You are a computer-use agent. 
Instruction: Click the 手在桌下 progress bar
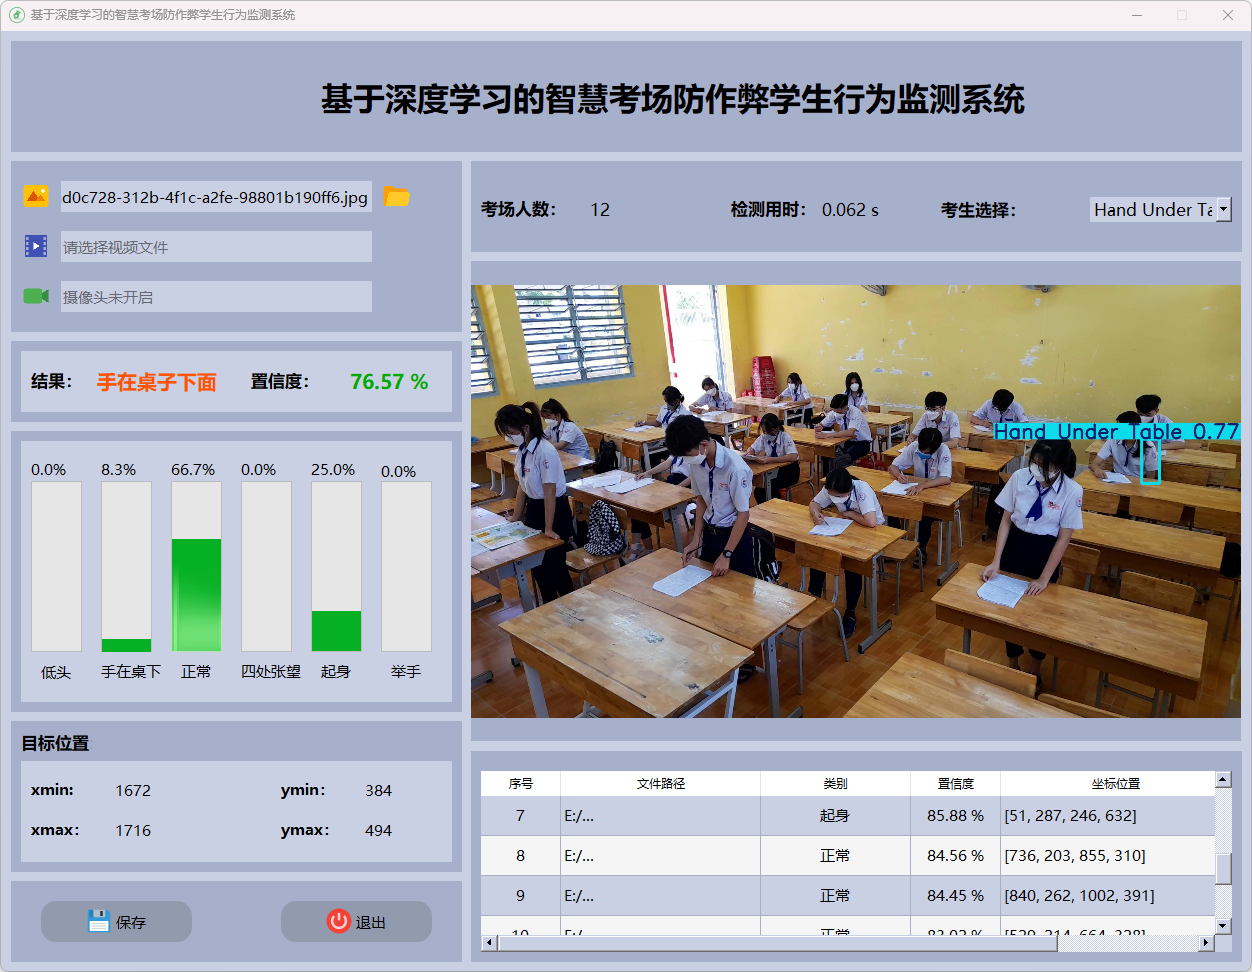(126, 567)
